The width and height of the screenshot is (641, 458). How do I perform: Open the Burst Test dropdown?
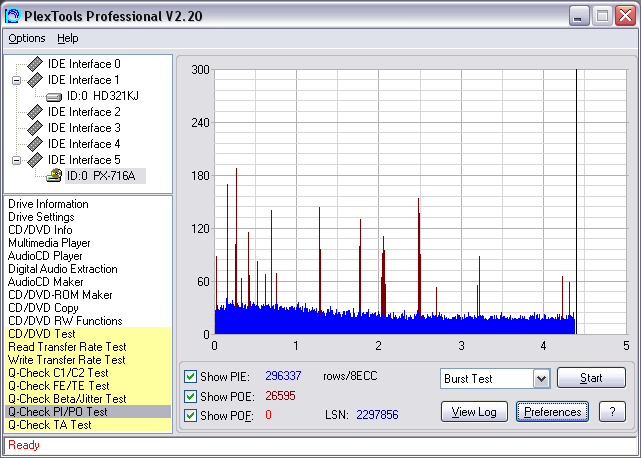coord(541,379)
